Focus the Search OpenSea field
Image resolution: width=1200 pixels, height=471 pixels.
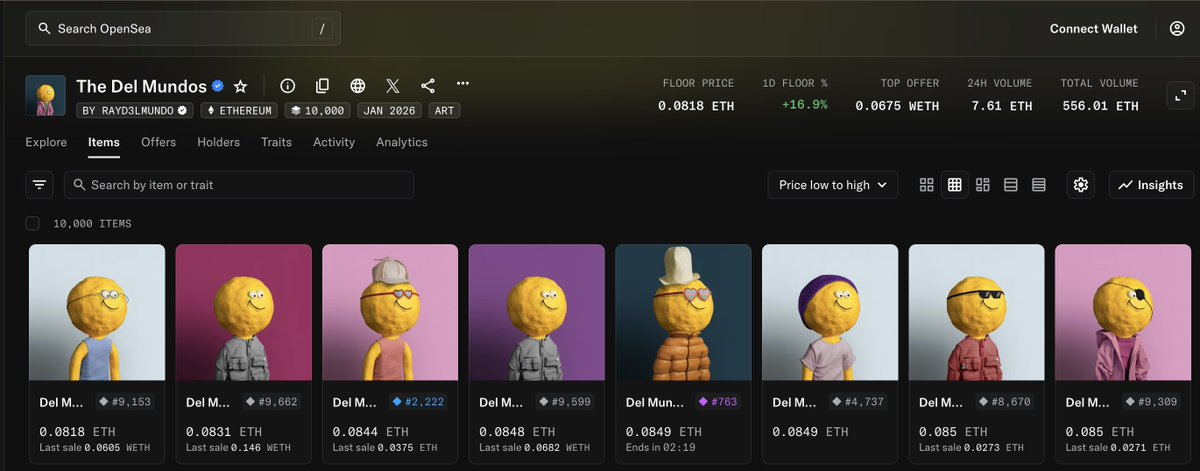coord(183,29)
